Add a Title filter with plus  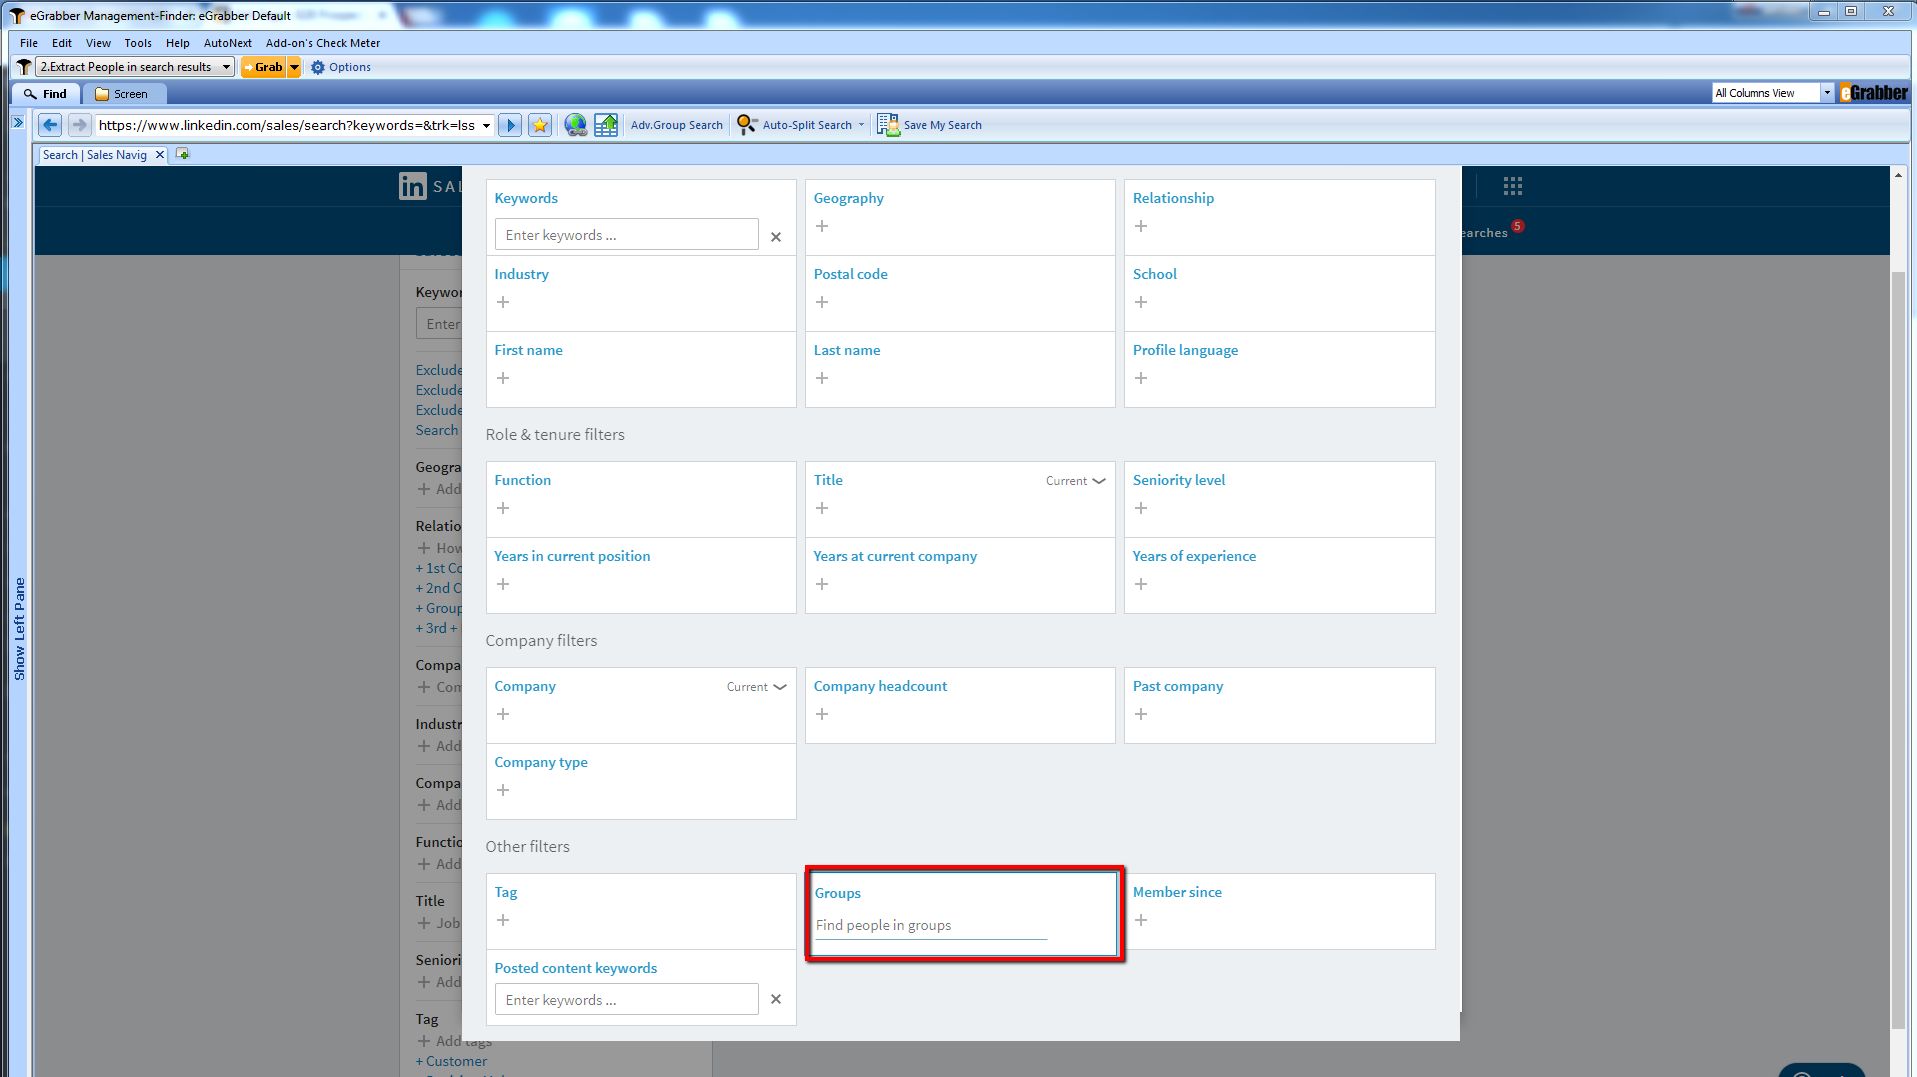point(822,508)
